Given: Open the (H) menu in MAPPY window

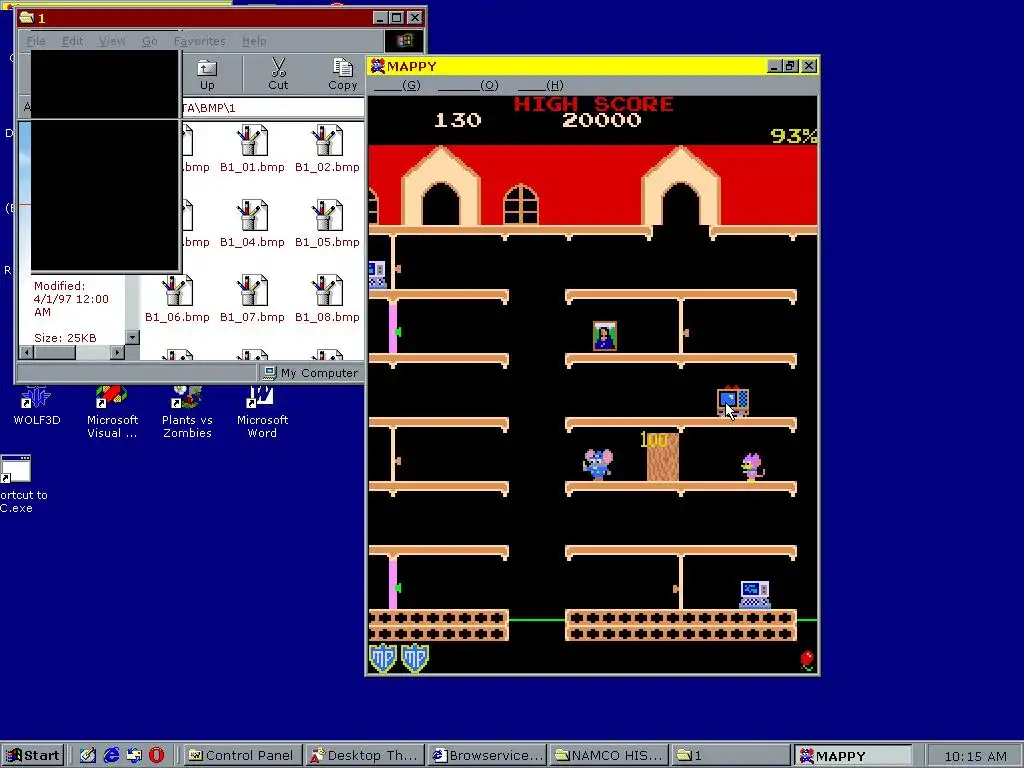Looking at the screenshot, I should click(541, 85).
